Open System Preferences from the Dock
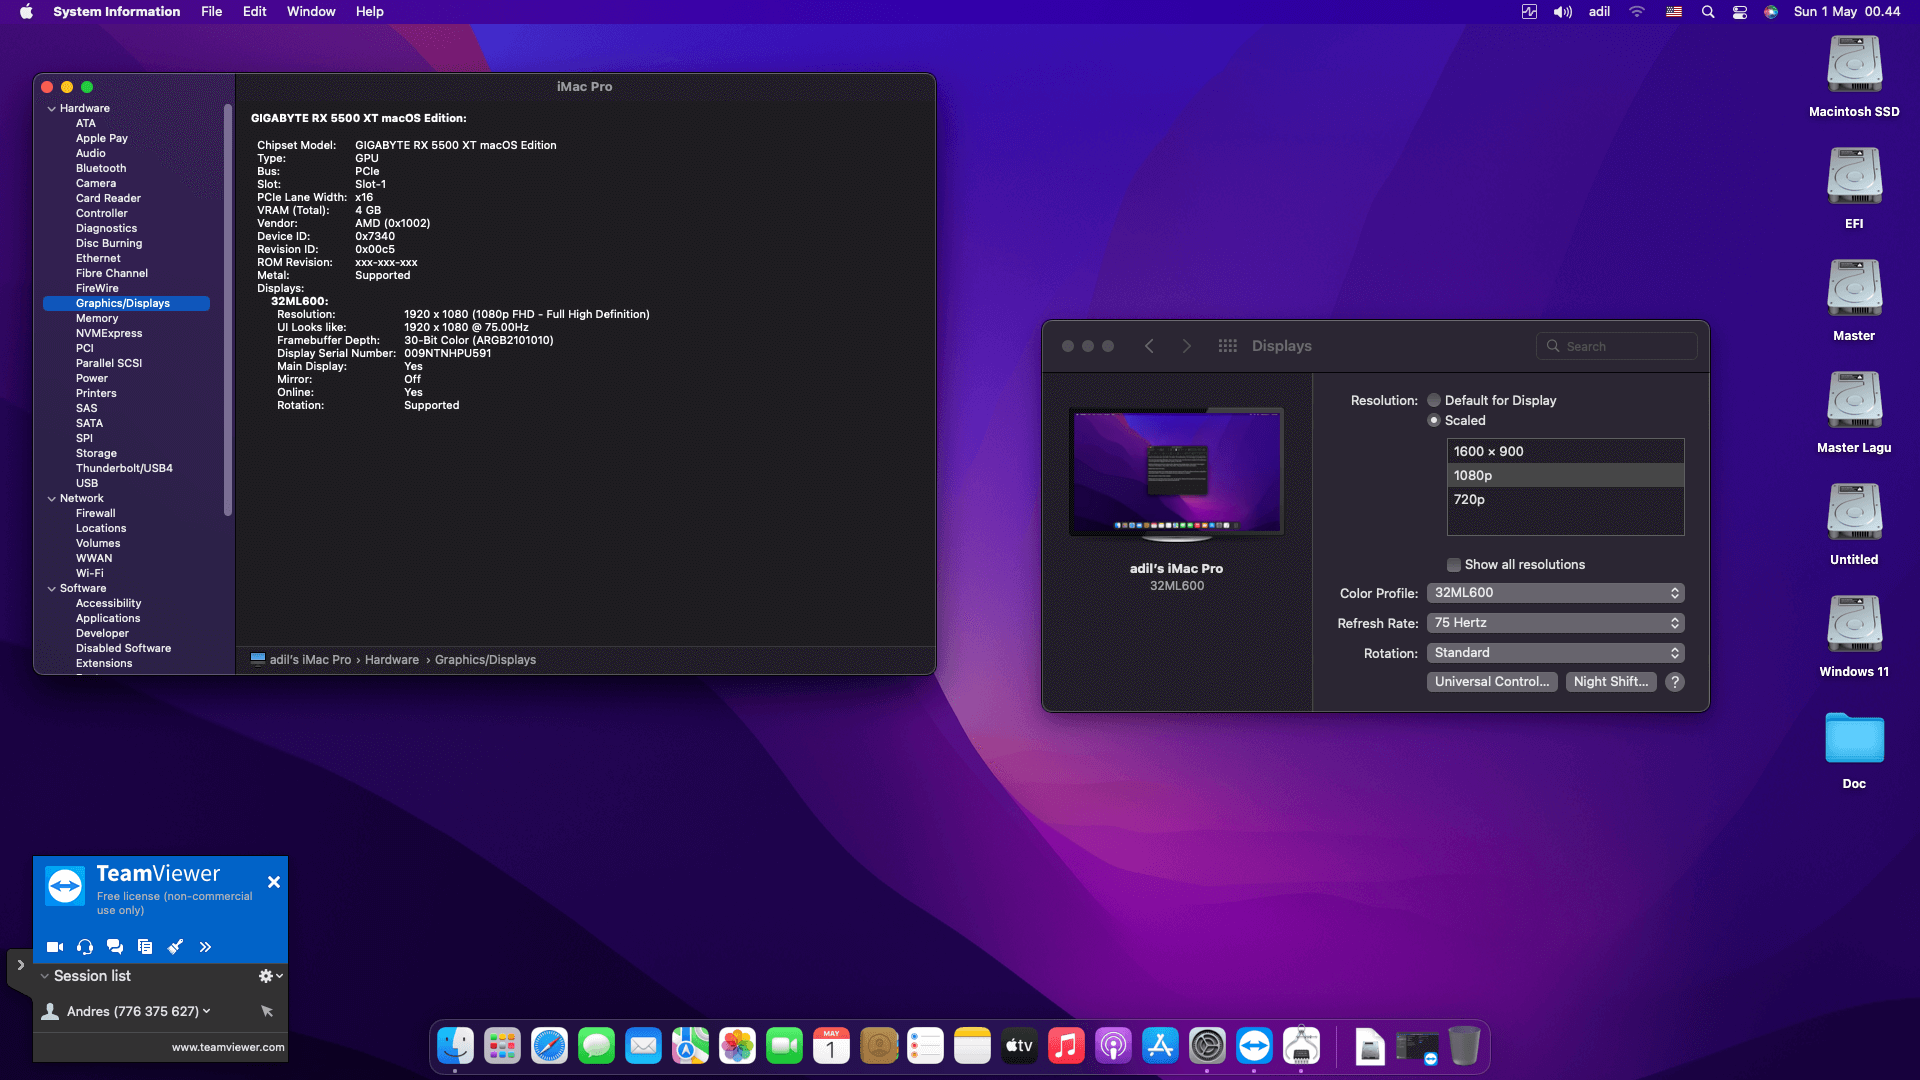The height and width of the screenshot is (1080, 1920). coord(1207,1046)
